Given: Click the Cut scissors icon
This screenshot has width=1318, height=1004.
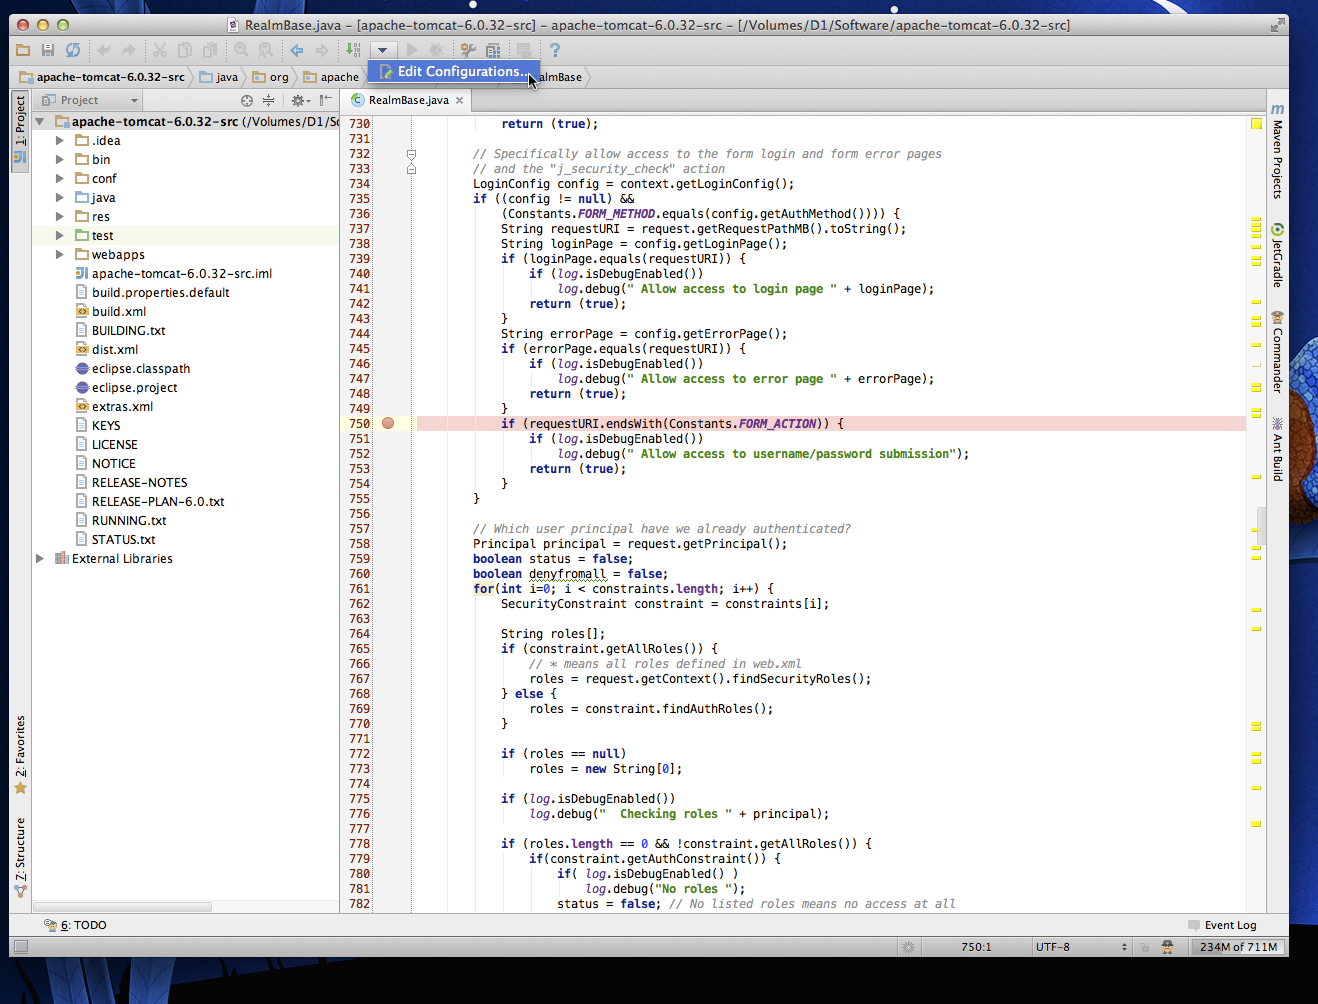Looking at the screenshot, I should click(160, 50).
